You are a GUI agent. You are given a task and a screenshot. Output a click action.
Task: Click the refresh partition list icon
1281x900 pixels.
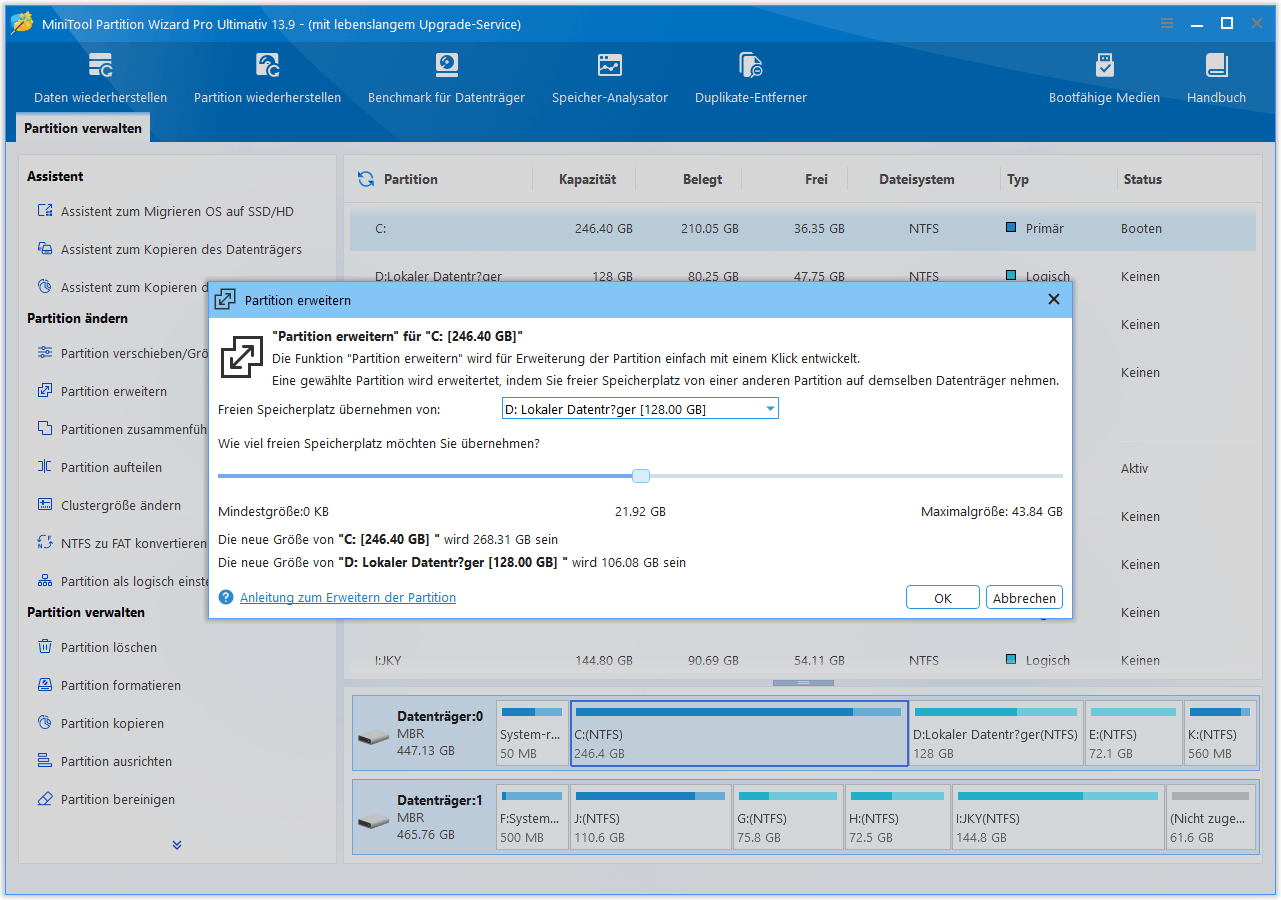(x=366, y=179)
